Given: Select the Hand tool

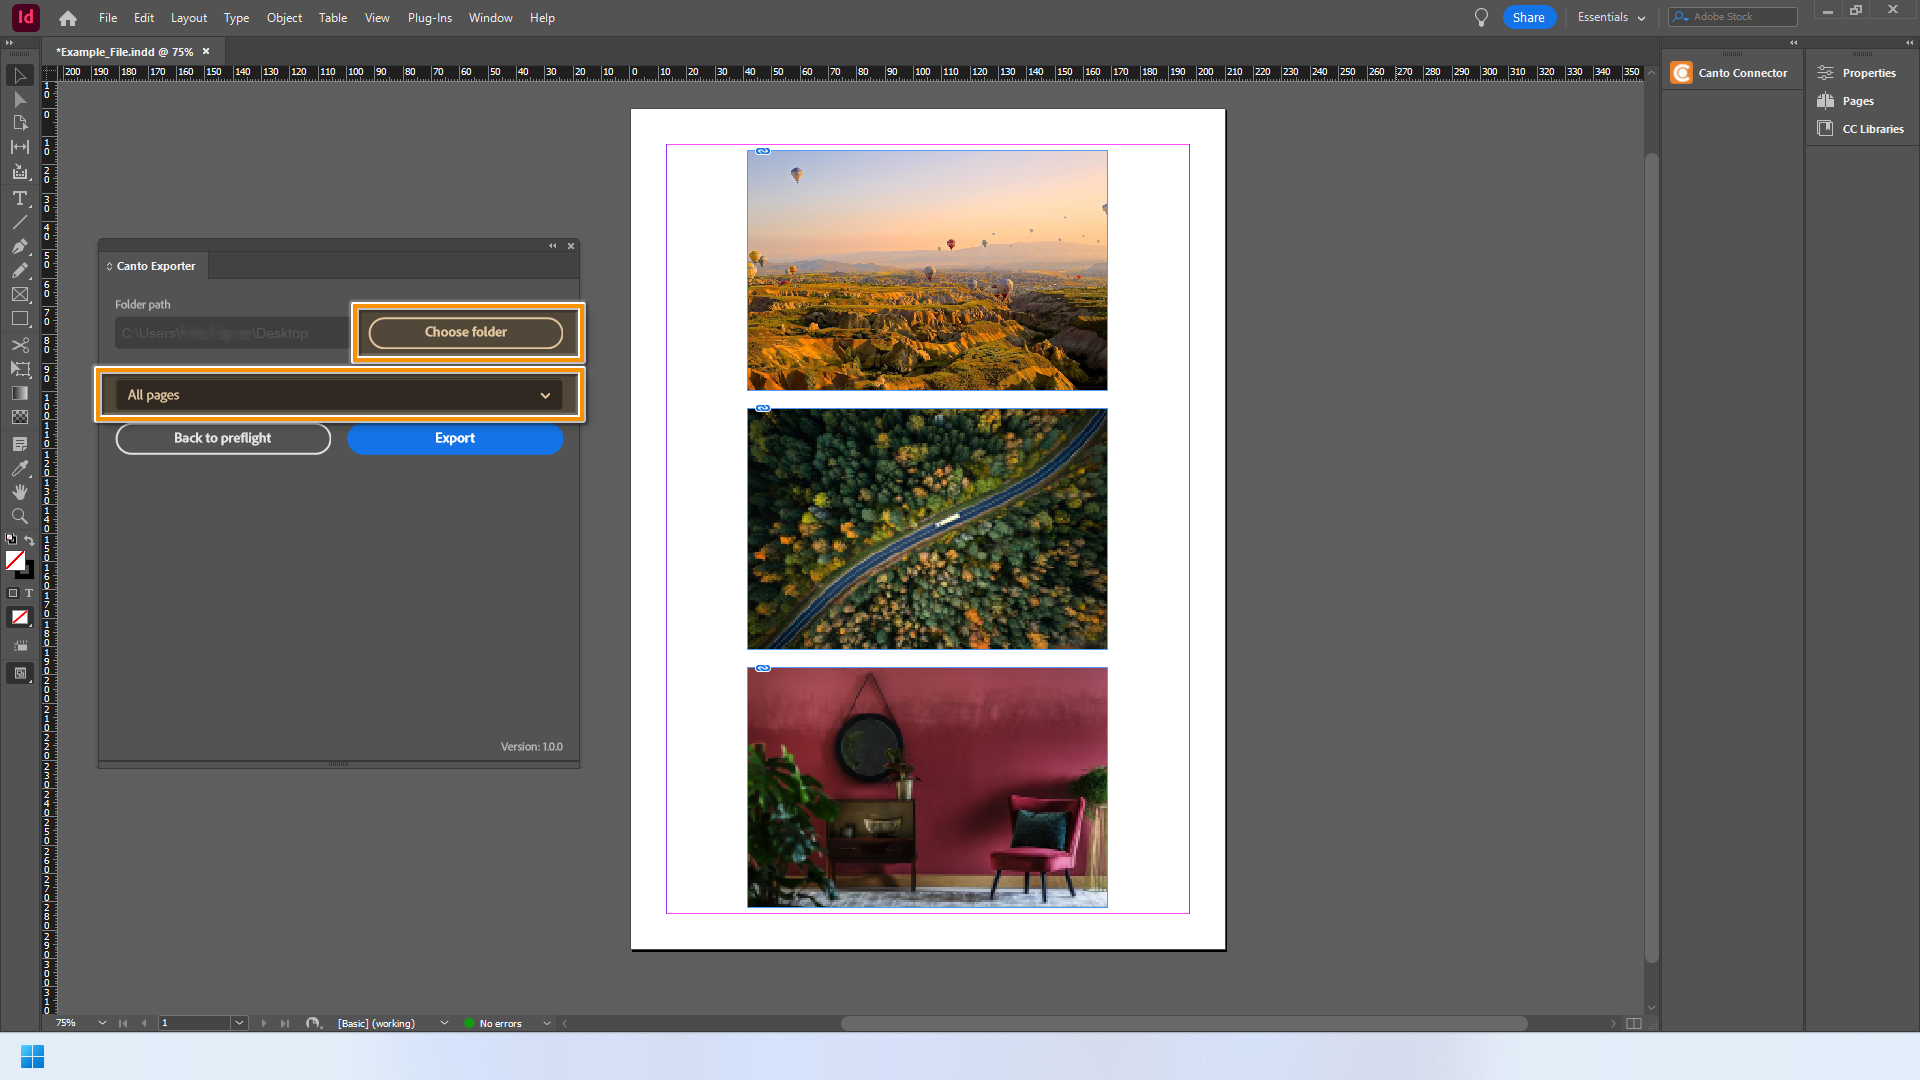Looking at the screenshot, I should [19, 492].
